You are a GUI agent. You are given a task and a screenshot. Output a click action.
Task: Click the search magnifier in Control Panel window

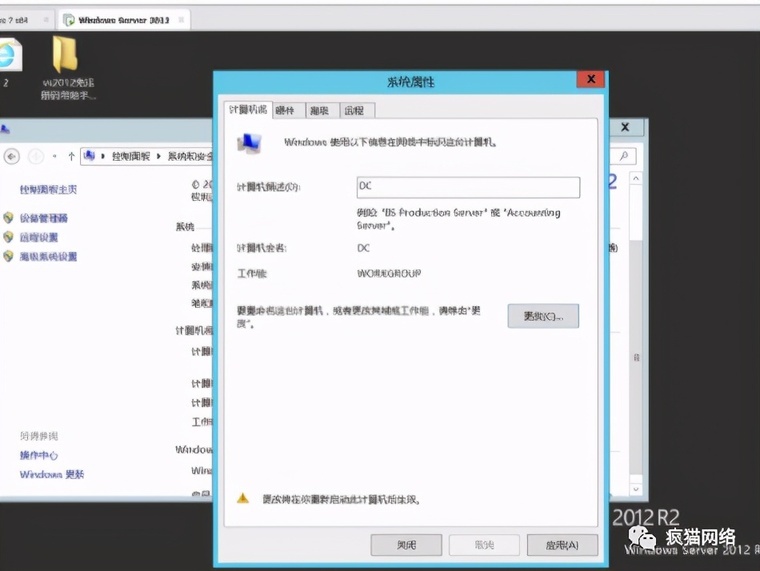[x=624, y=156]
